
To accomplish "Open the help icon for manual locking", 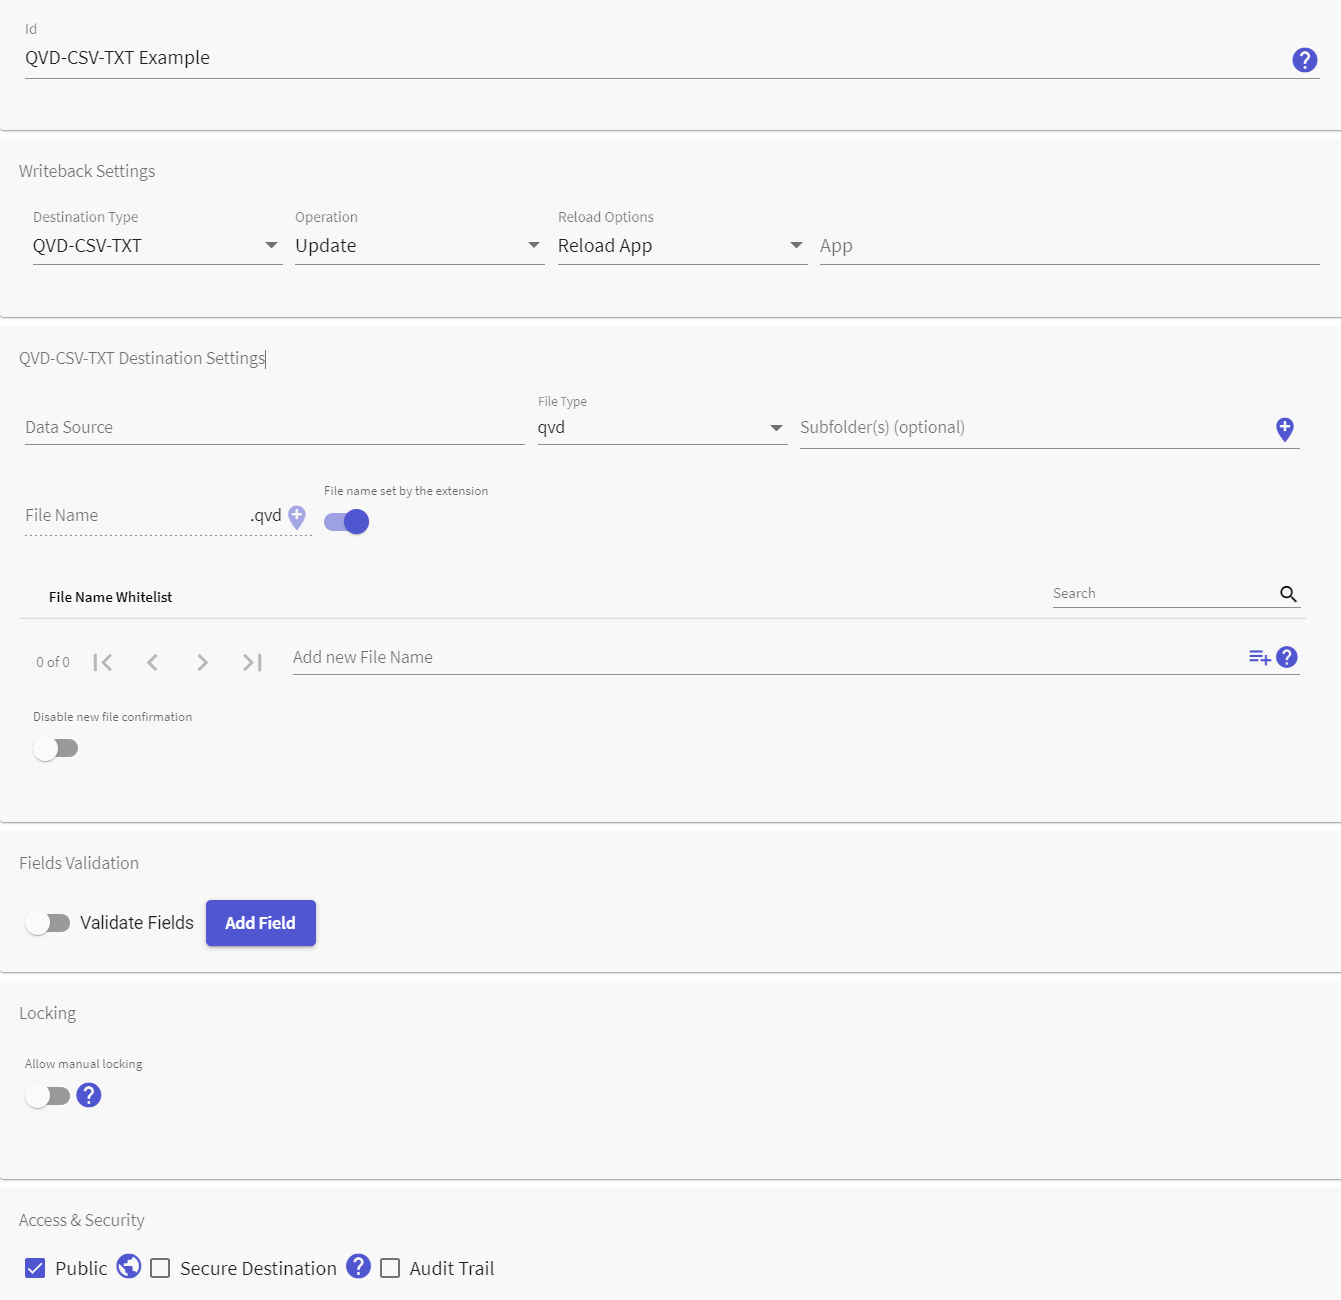I will point(89,1095).
